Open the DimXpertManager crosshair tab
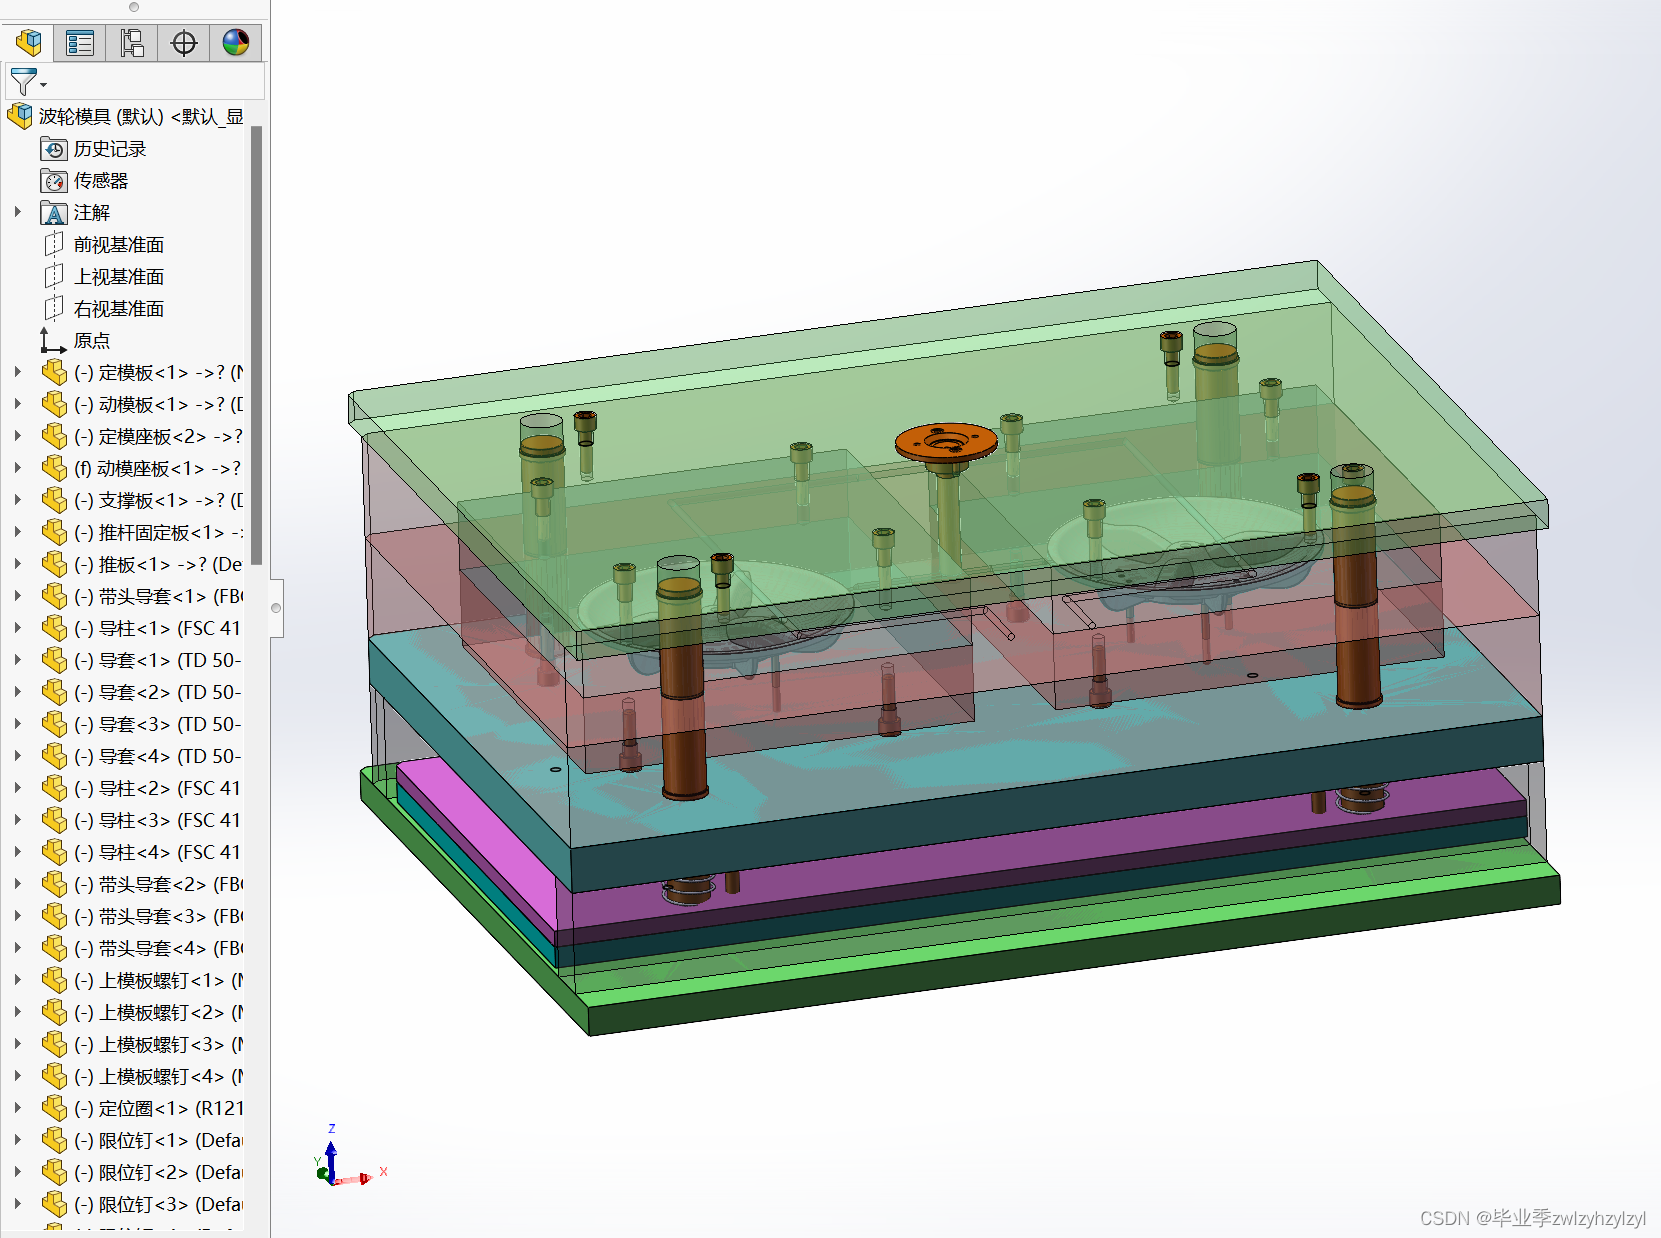1661x1238 pixels. pyautogui.click(x=184, y=43)
